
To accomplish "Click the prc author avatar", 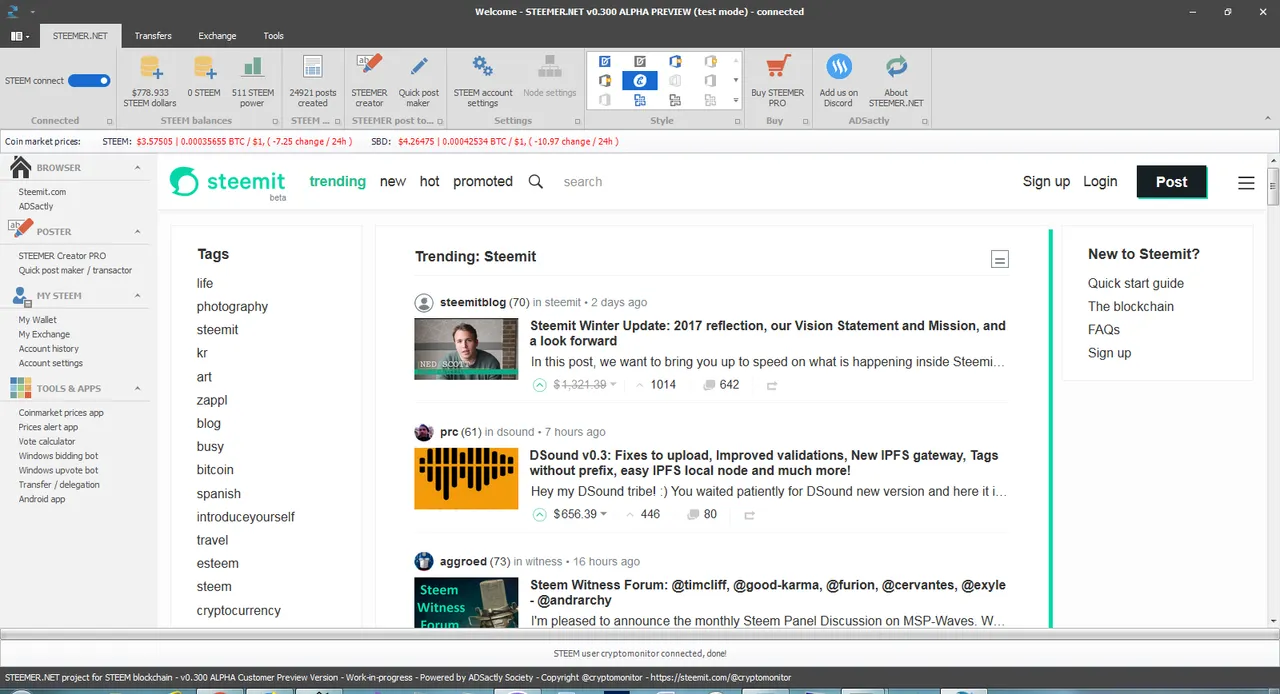I will click(x=424, y=432).
